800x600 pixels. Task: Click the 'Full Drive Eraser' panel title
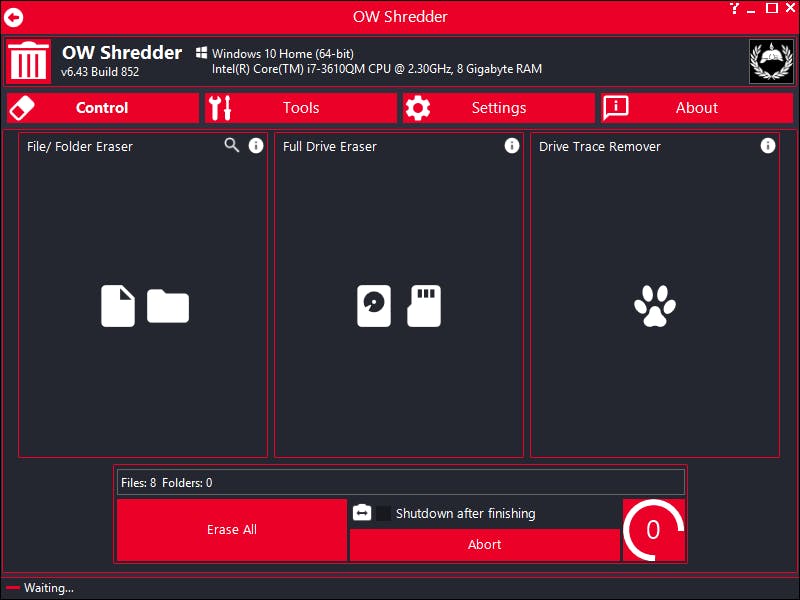tap(330, 146)
